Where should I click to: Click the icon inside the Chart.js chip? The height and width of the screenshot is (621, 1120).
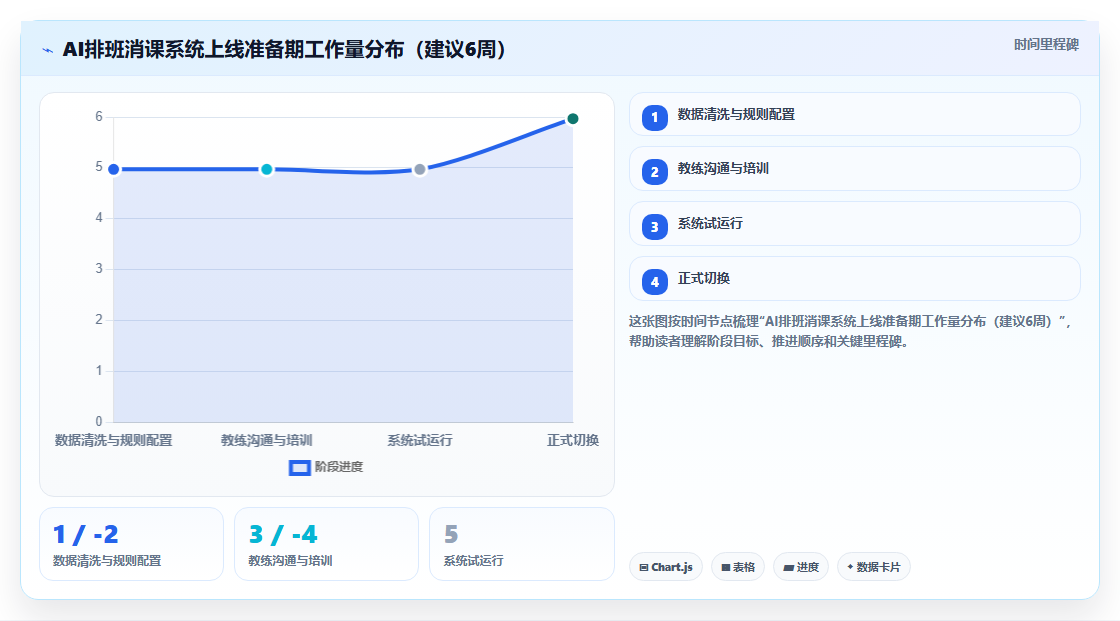pos(644,567)
